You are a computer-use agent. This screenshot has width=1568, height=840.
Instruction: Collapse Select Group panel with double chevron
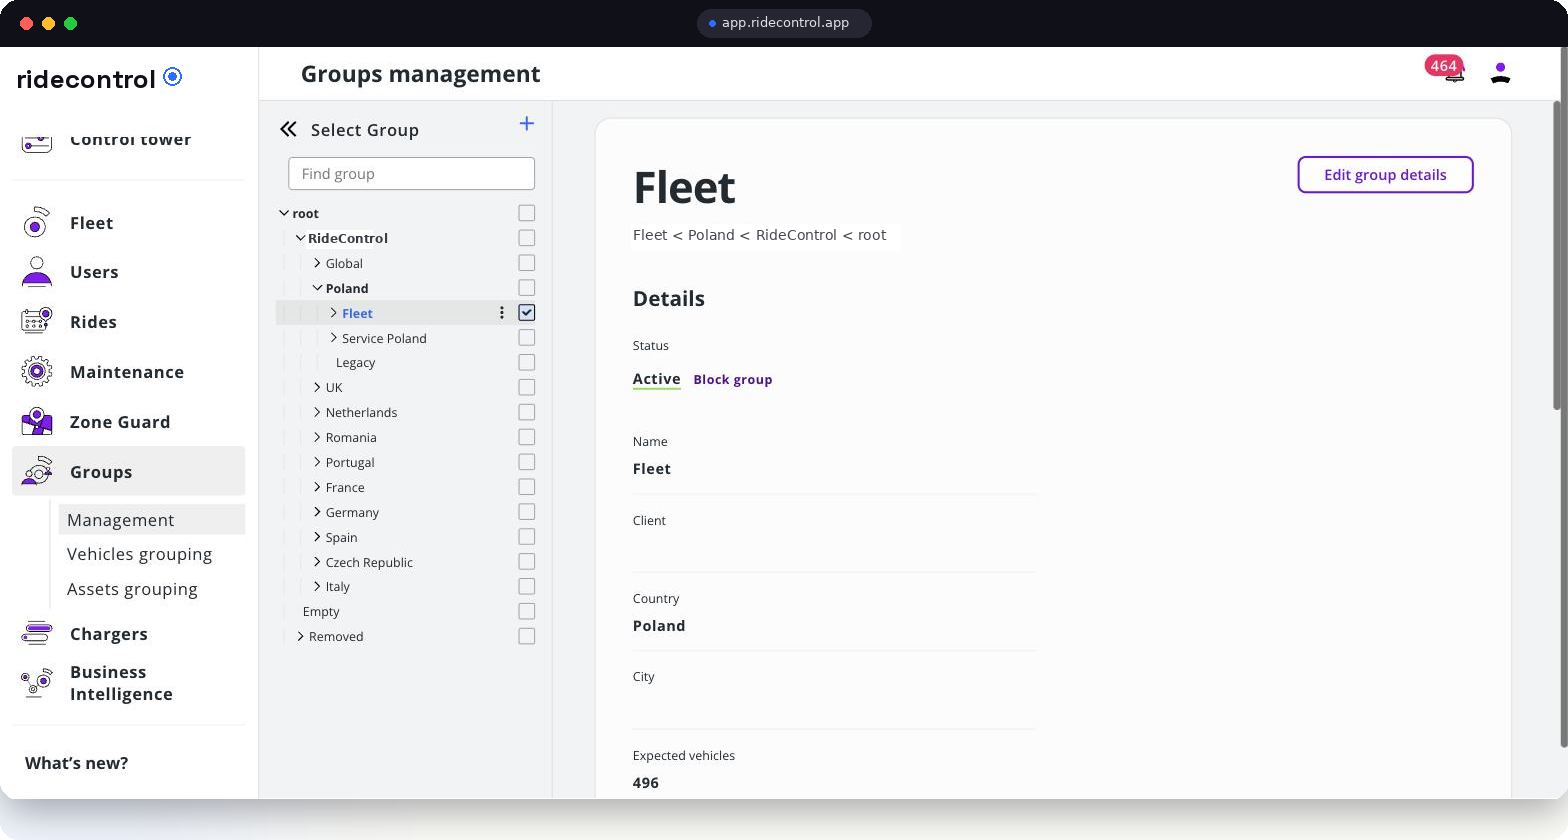pos(288,129)
